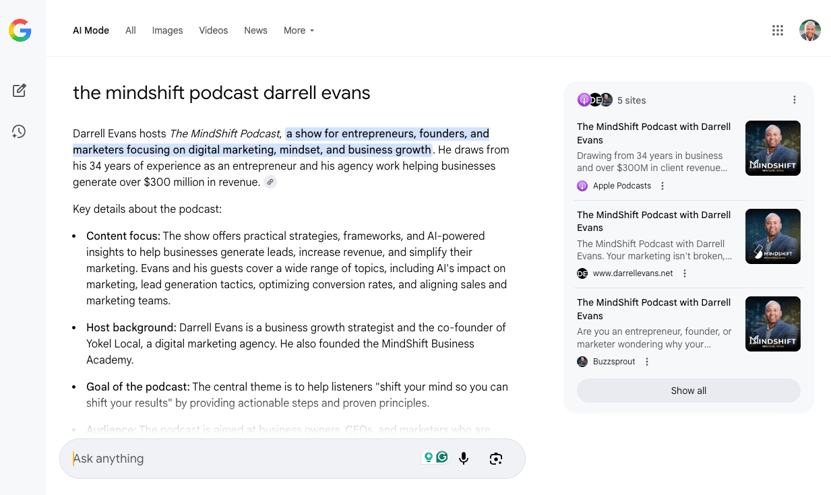831x495 pixels.
Task: Open the Buzzsprout result thumbnail
Action: pos(773,324)
